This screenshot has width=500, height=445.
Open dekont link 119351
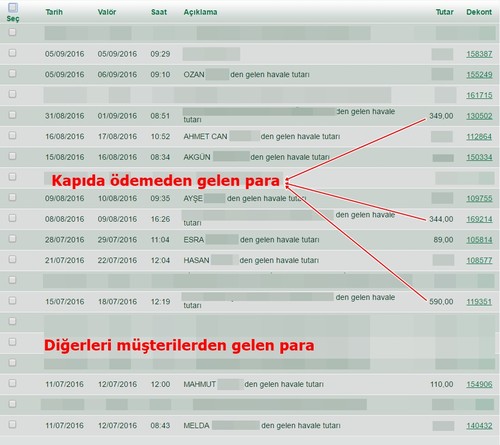[x=479, y=302]
